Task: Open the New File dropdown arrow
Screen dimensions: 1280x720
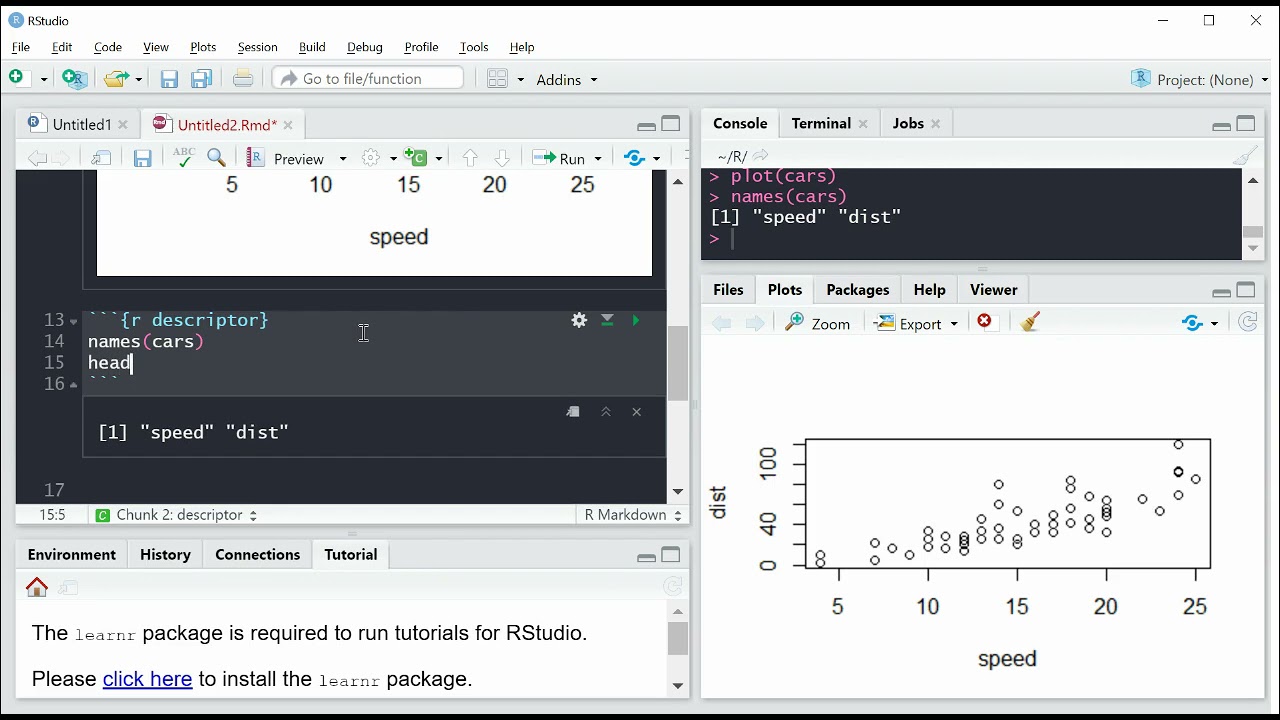Action: pyautogui.click(x=43, y=79)
